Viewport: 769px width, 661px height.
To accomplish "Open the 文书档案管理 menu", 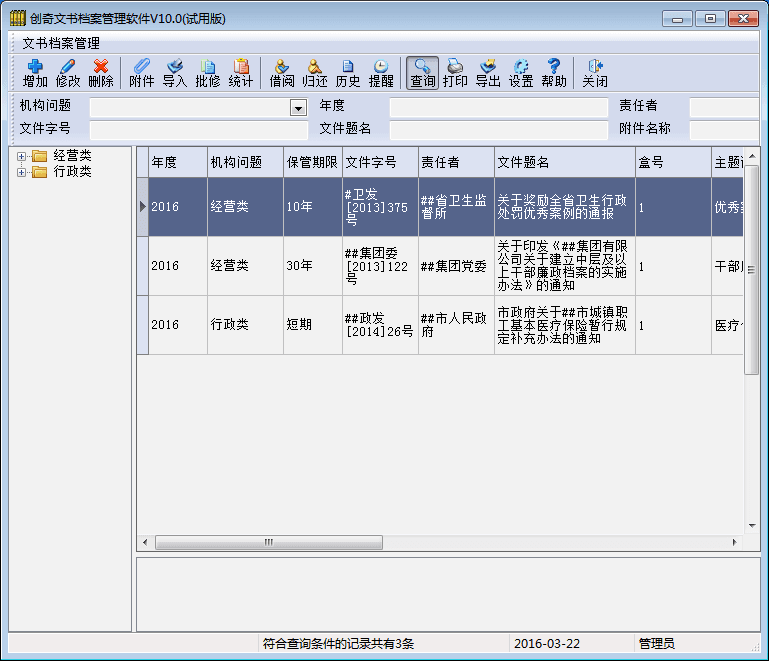I will pyautogui.click(x=61, y=43).
